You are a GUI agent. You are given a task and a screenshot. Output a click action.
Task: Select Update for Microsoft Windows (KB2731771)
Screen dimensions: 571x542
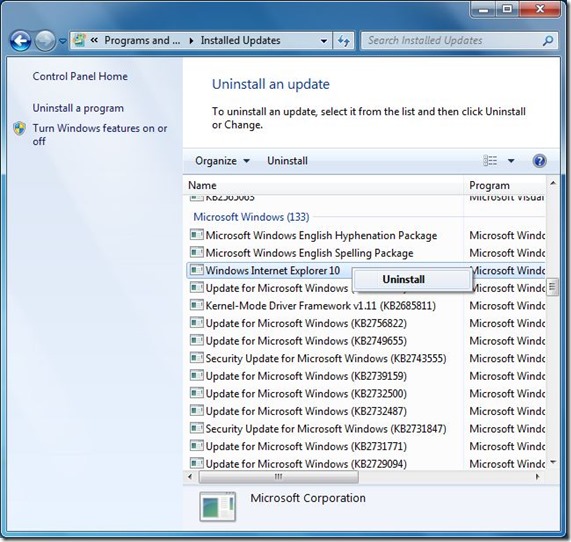pos(306,446)
